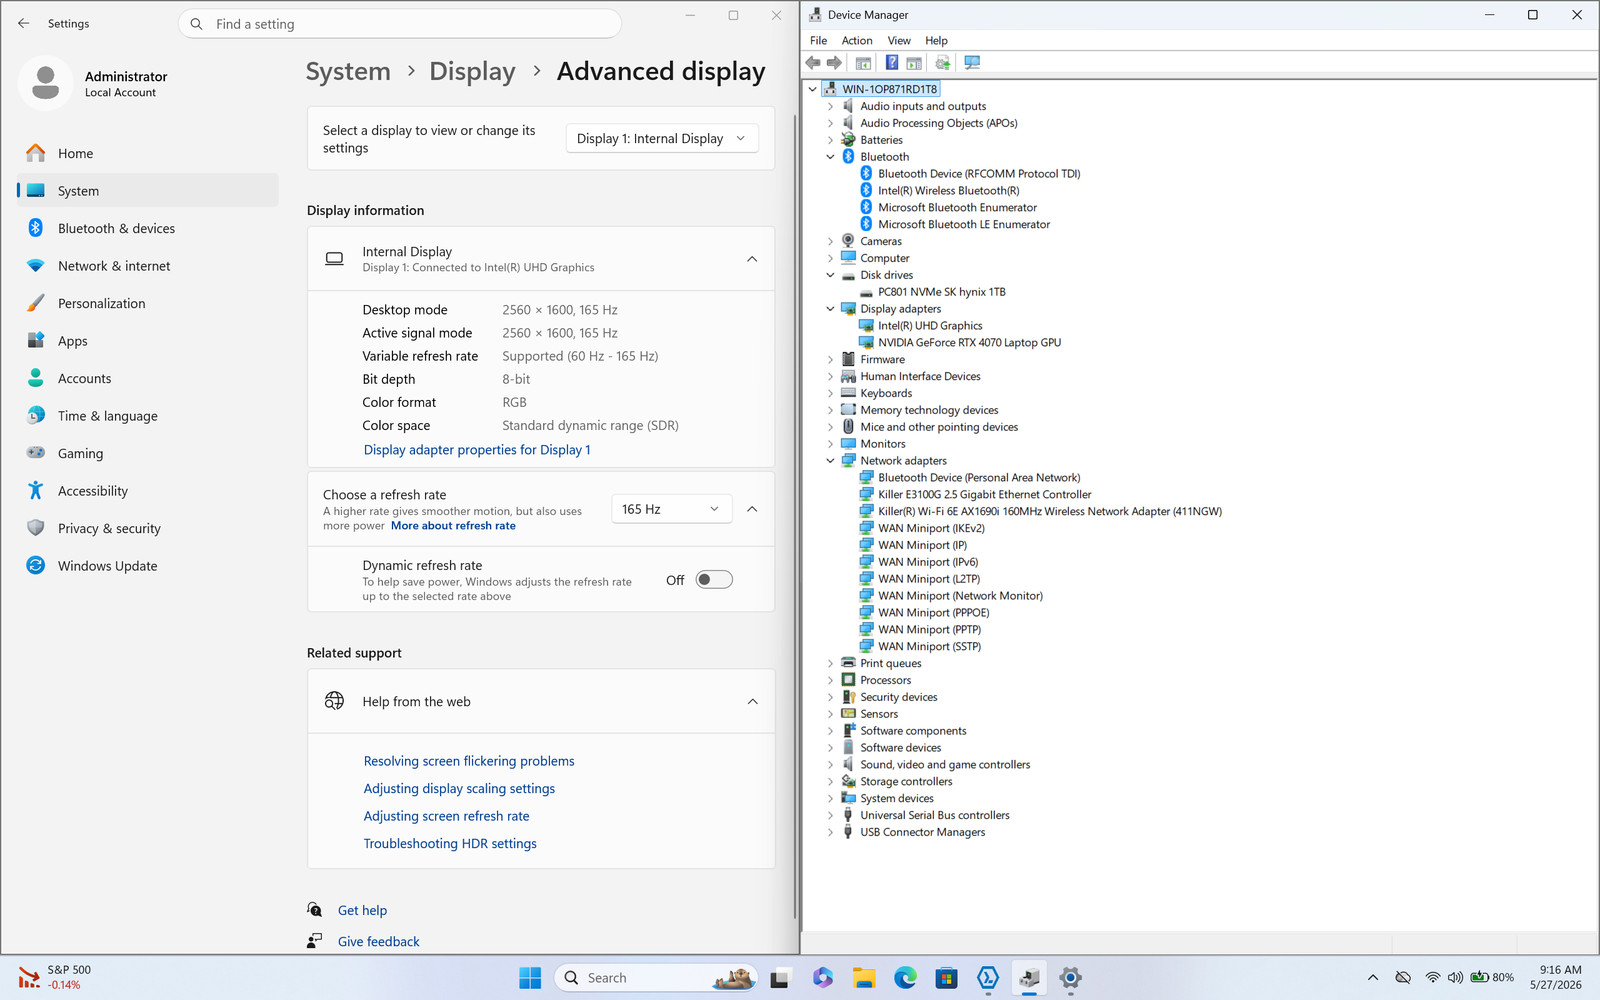
Task: Collapse the Internal Display information card
Action: [752, 259]
